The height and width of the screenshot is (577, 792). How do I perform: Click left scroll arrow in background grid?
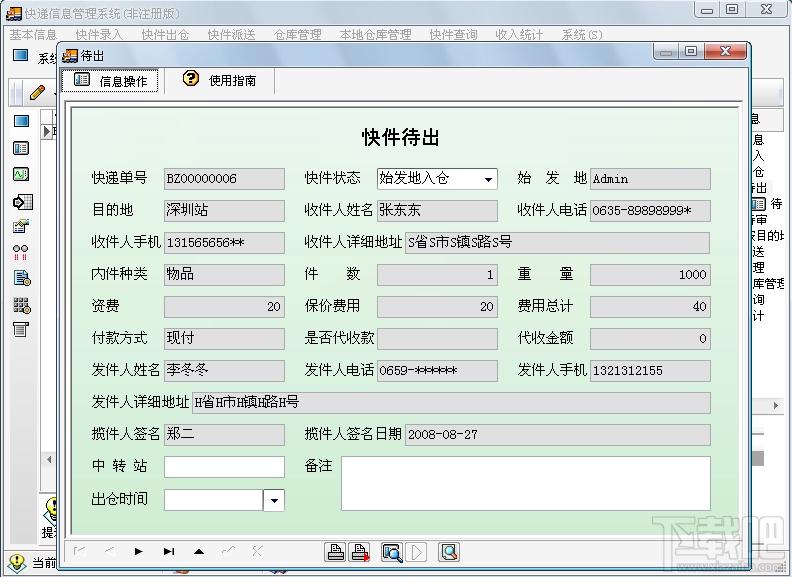tap(49, 460)
